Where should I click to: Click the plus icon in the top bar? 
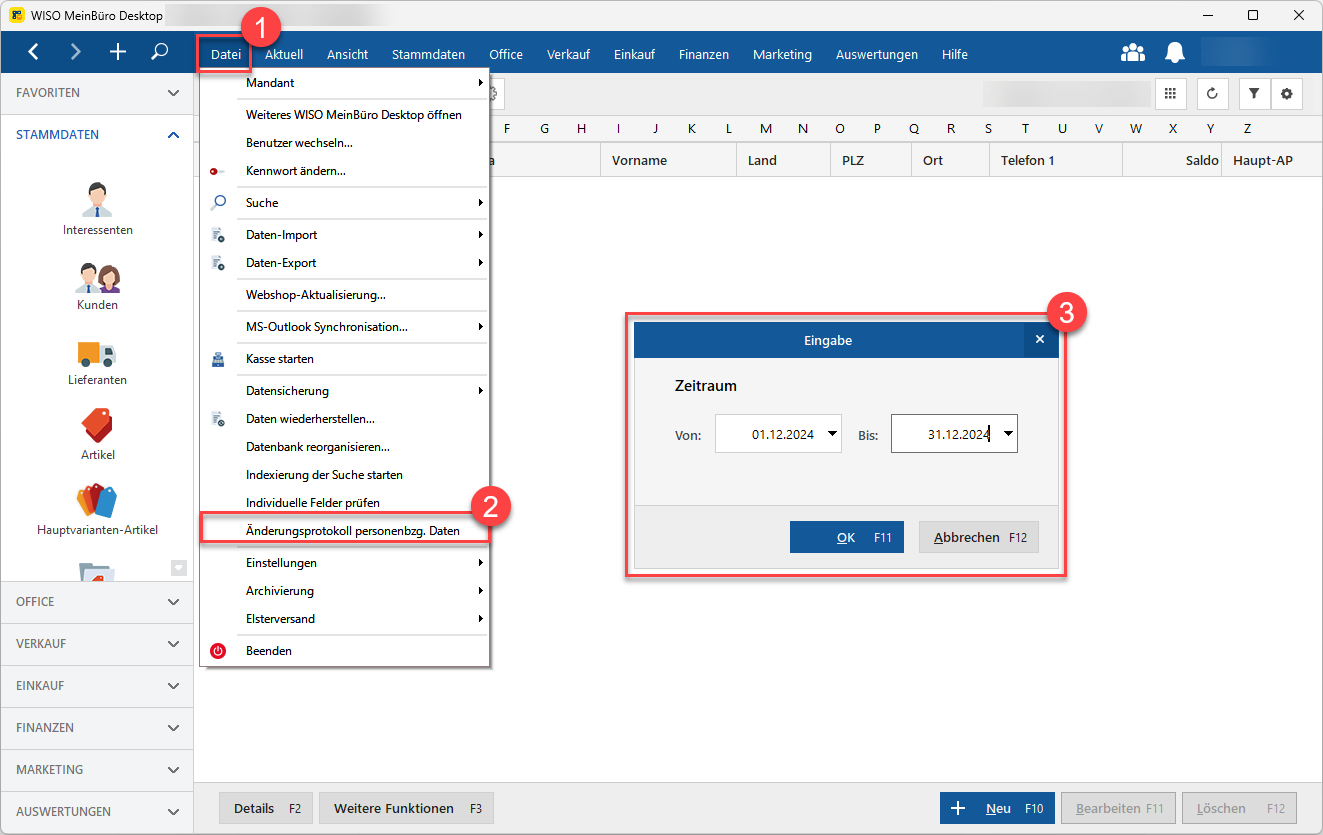click(118, 52)
